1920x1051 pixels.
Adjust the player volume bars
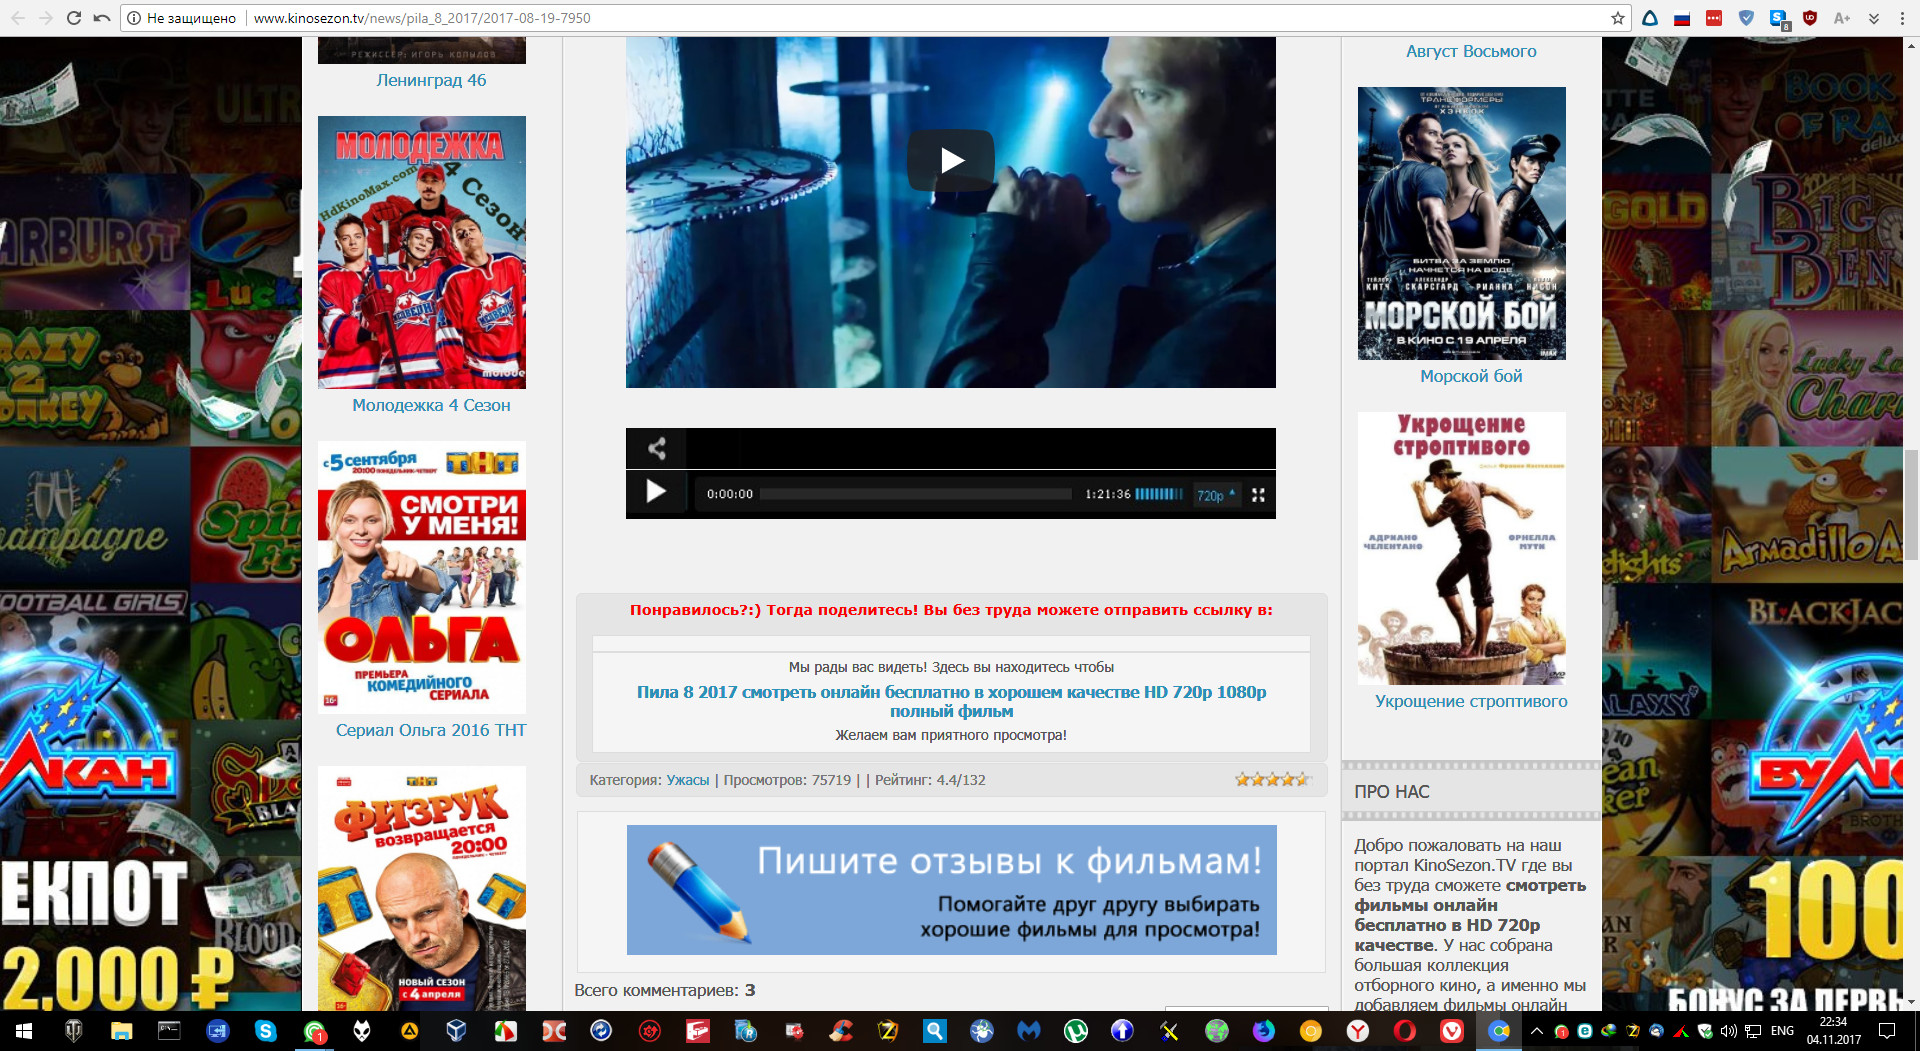[x=1159, y=494]
